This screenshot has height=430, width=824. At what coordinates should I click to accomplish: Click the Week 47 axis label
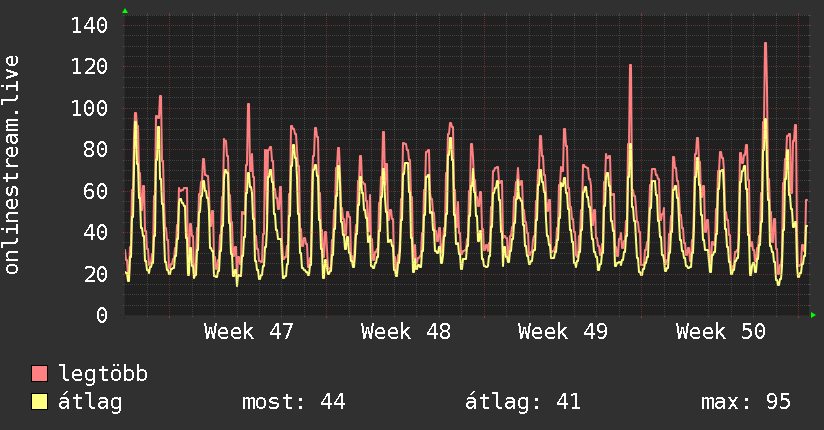(249, 332)
